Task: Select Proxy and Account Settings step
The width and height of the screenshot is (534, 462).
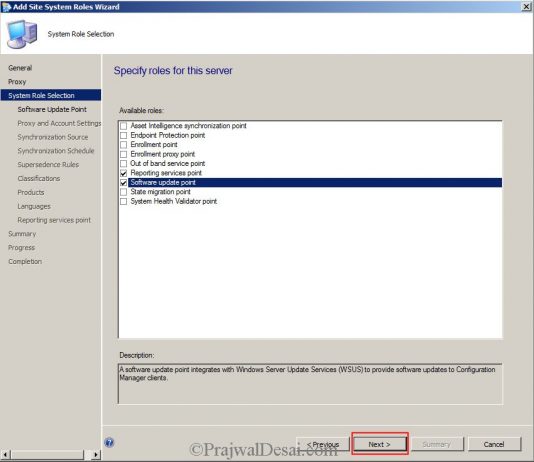Action: pyautogui.click(x=59, y=123)
